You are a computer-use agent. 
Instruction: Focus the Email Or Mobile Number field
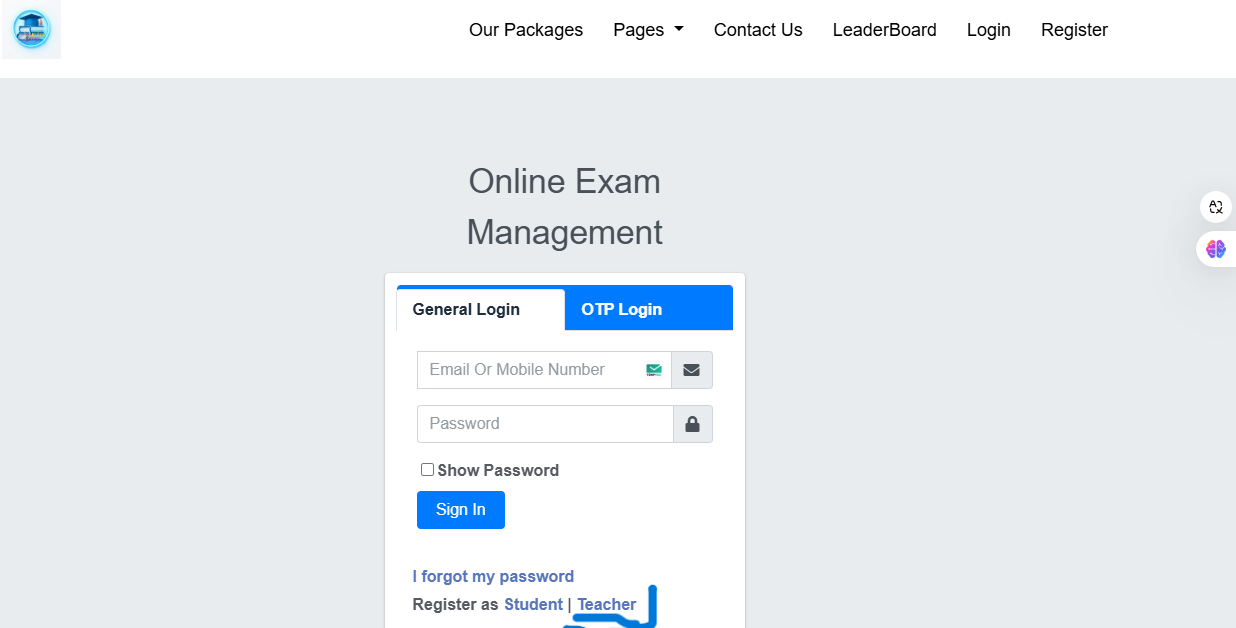pos(530,370)
